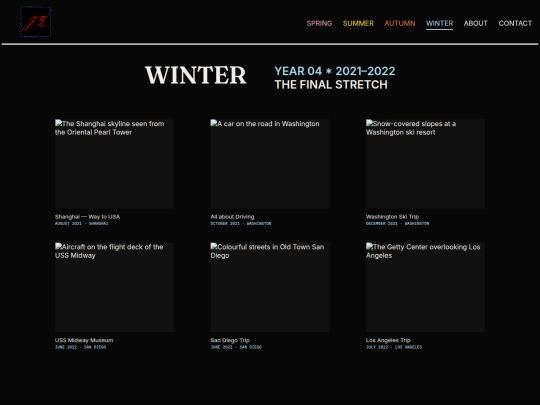Click the 'July 2022 · Los Angeles' caption
540x405 pixels.
pyautogui.click(x=394, y=347)
